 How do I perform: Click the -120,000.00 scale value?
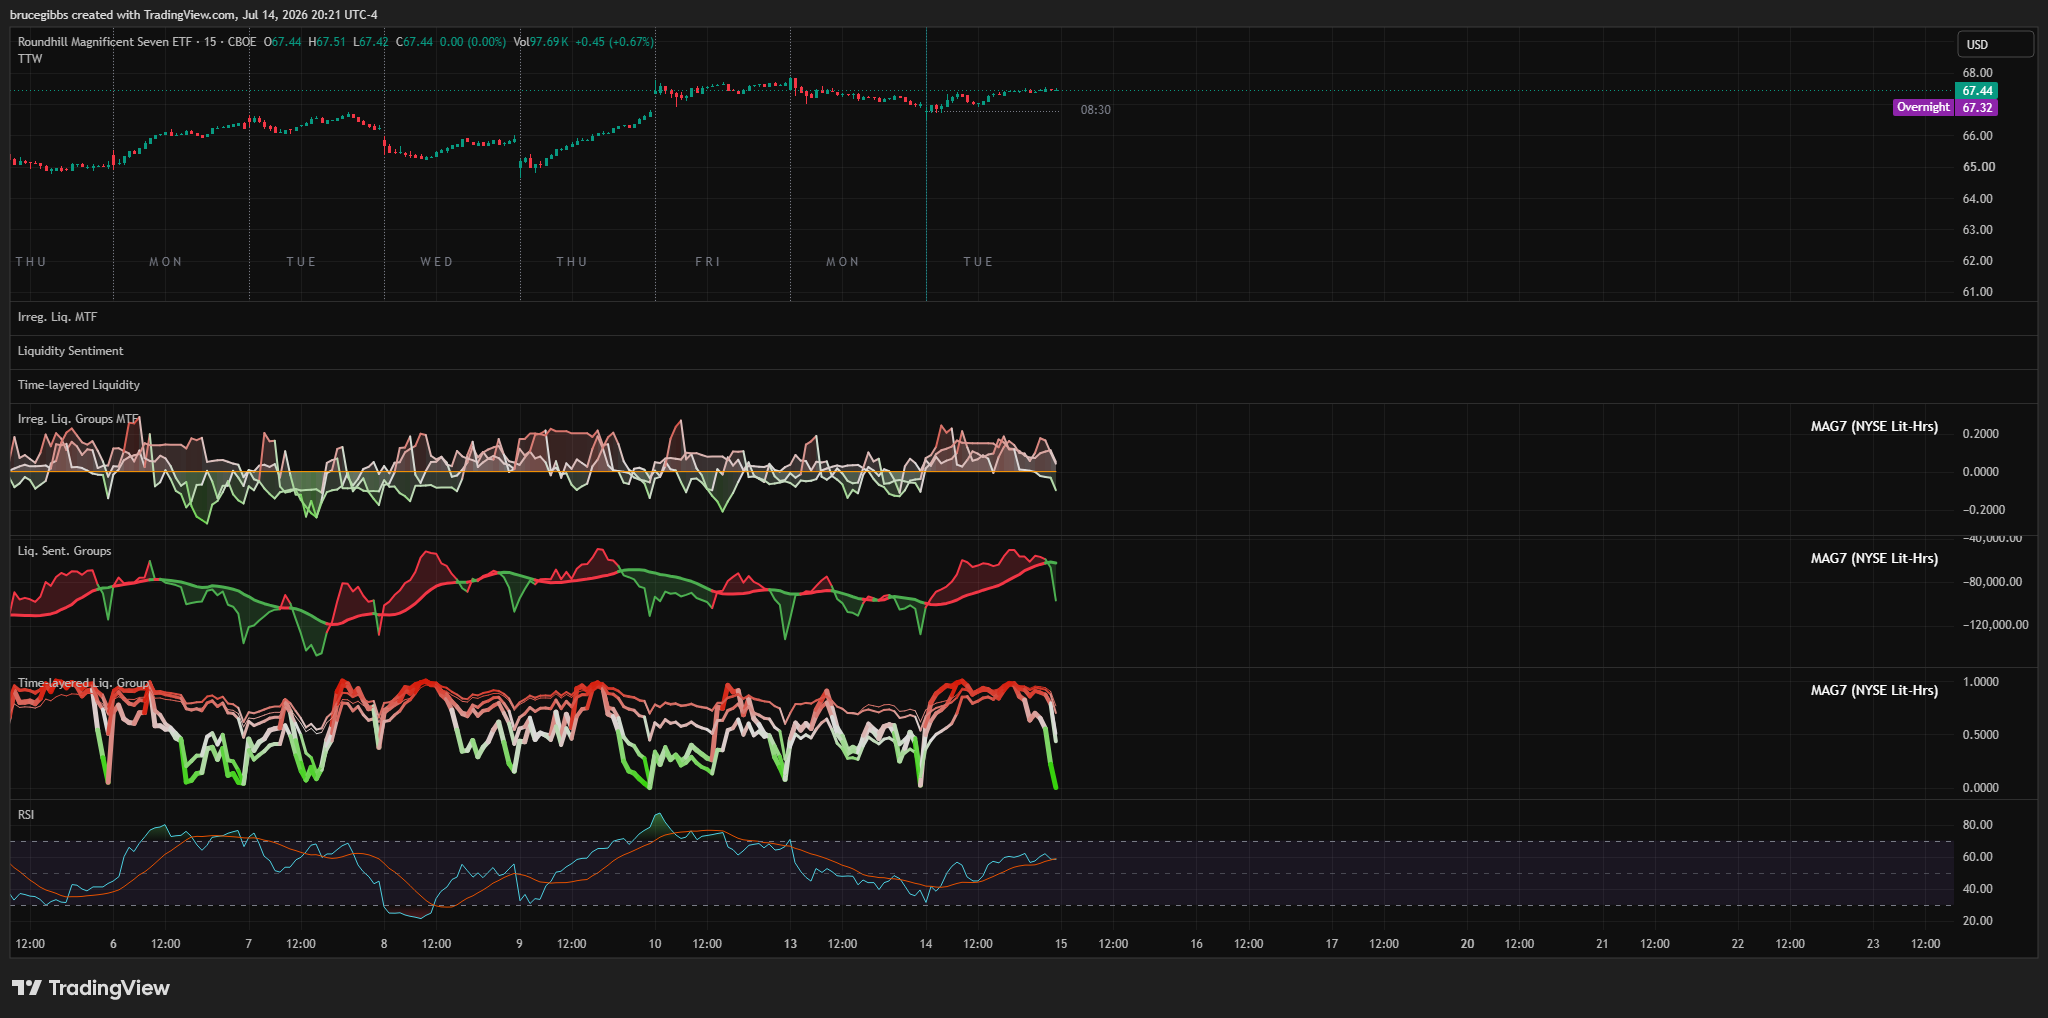coord(1995,625)
